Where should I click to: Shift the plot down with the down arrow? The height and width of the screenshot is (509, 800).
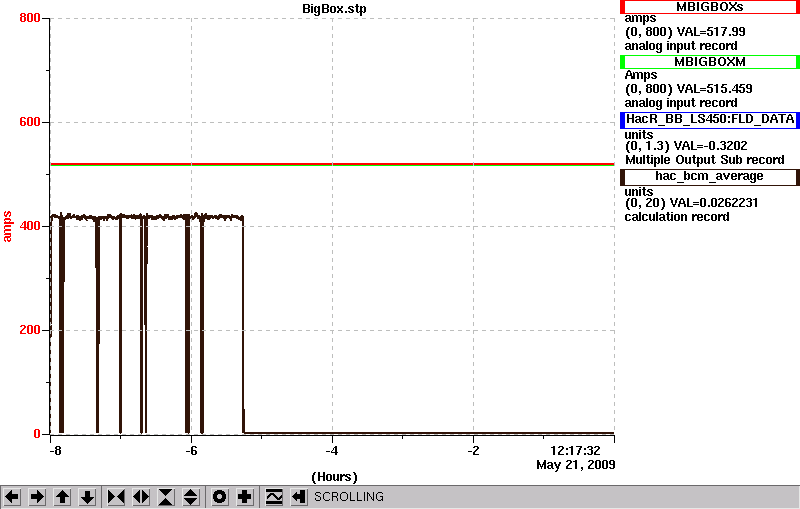(x=87, y=497)
